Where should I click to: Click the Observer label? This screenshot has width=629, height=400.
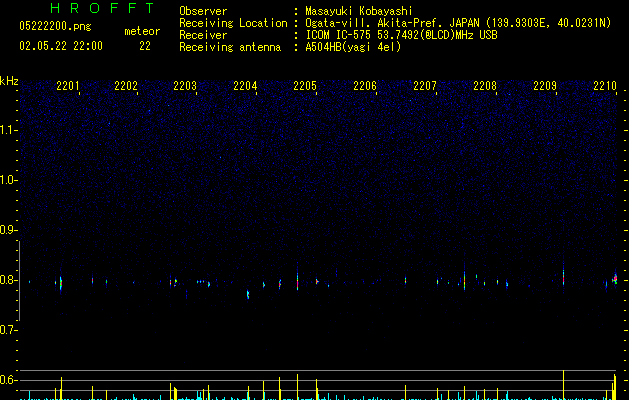[x=203, y=11]
